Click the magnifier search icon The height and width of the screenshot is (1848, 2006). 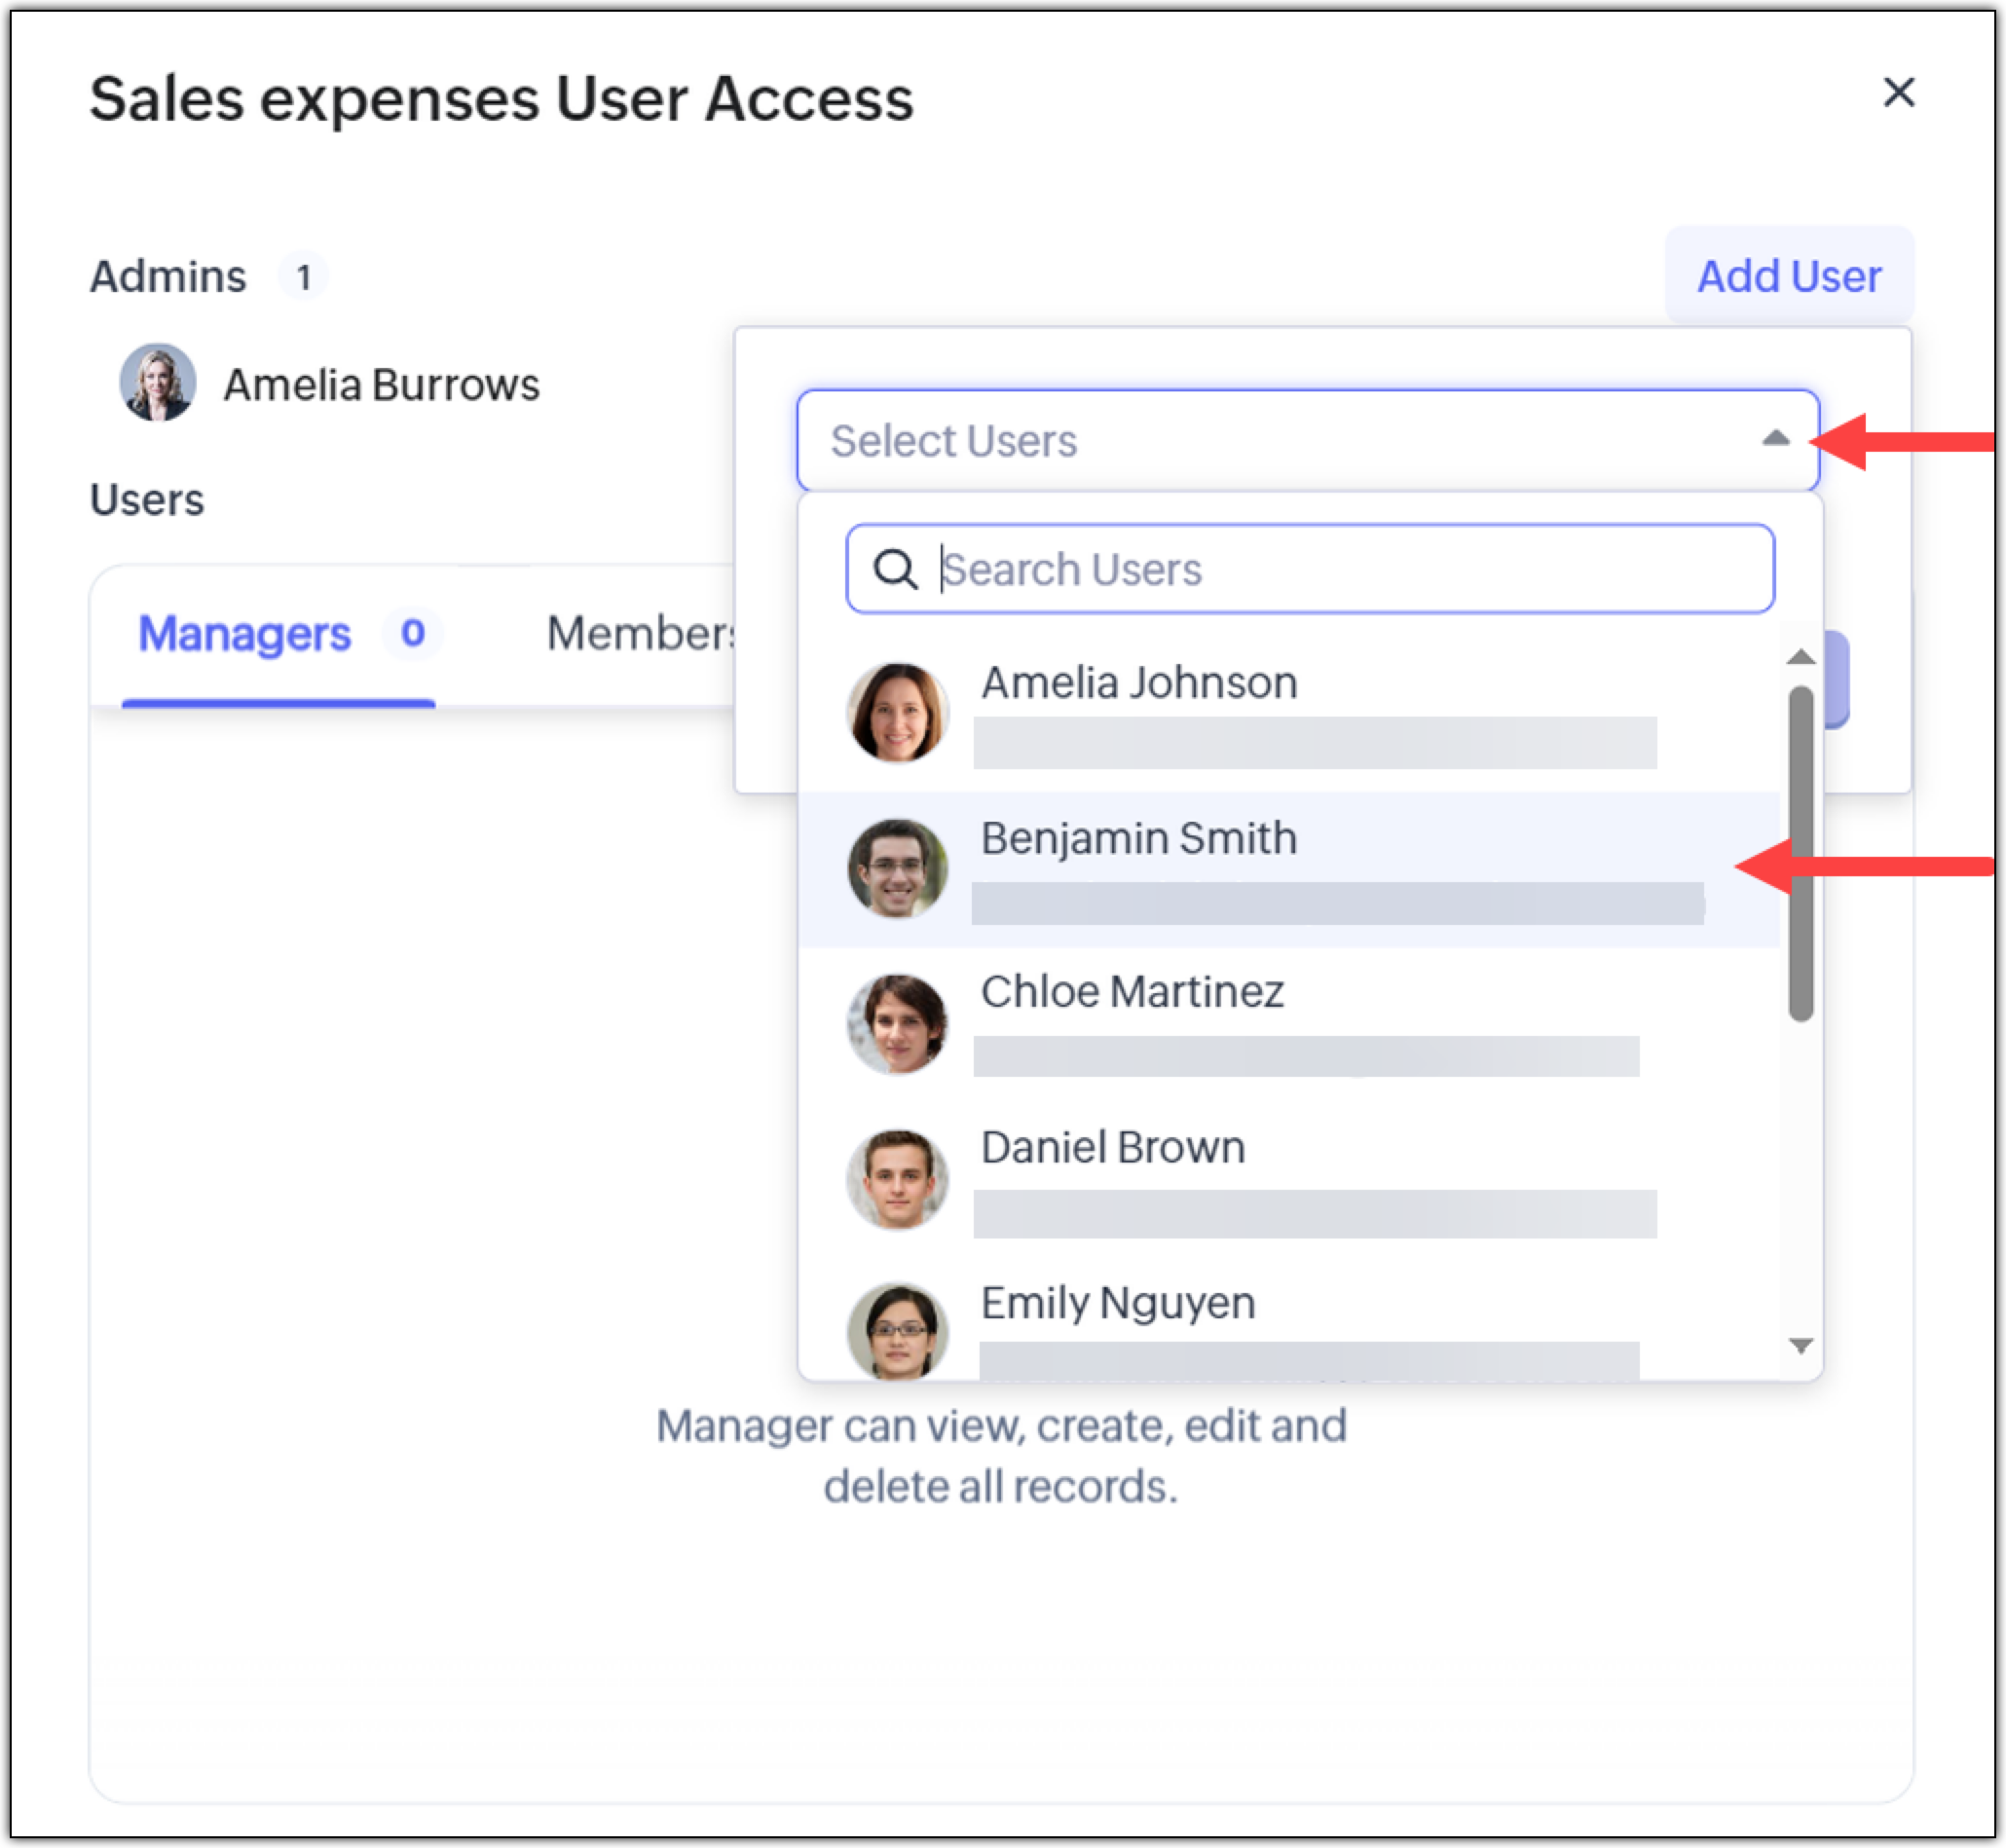coord(894,570)
